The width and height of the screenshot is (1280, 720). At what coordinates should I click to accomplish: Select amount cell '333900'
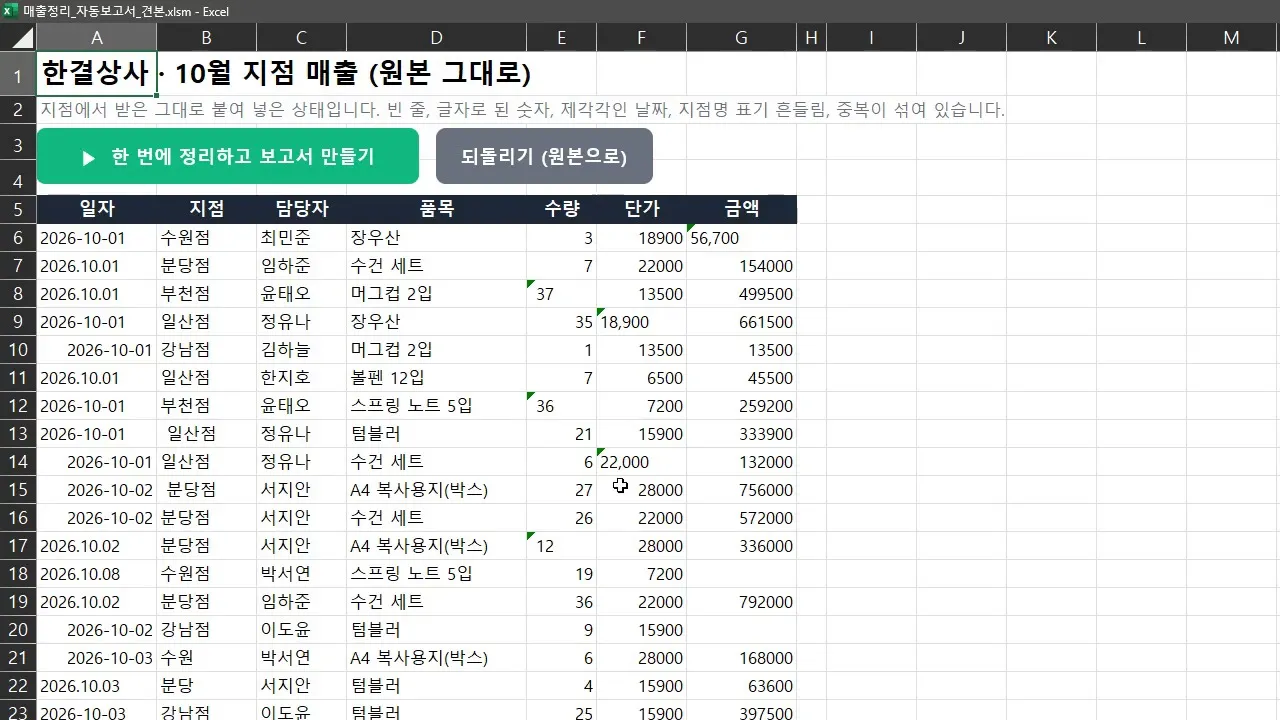point(741,434)
